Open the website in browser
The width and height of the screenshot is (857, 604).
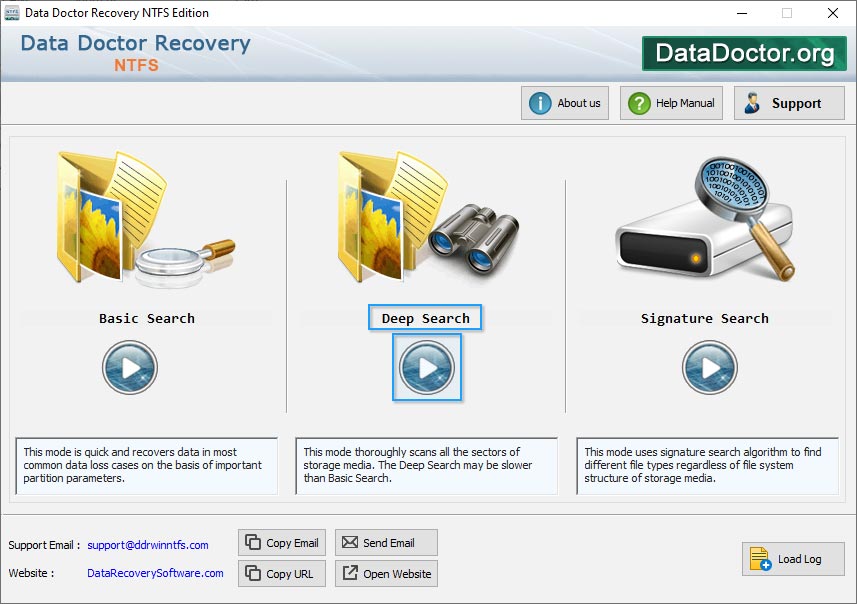point(386,573)
